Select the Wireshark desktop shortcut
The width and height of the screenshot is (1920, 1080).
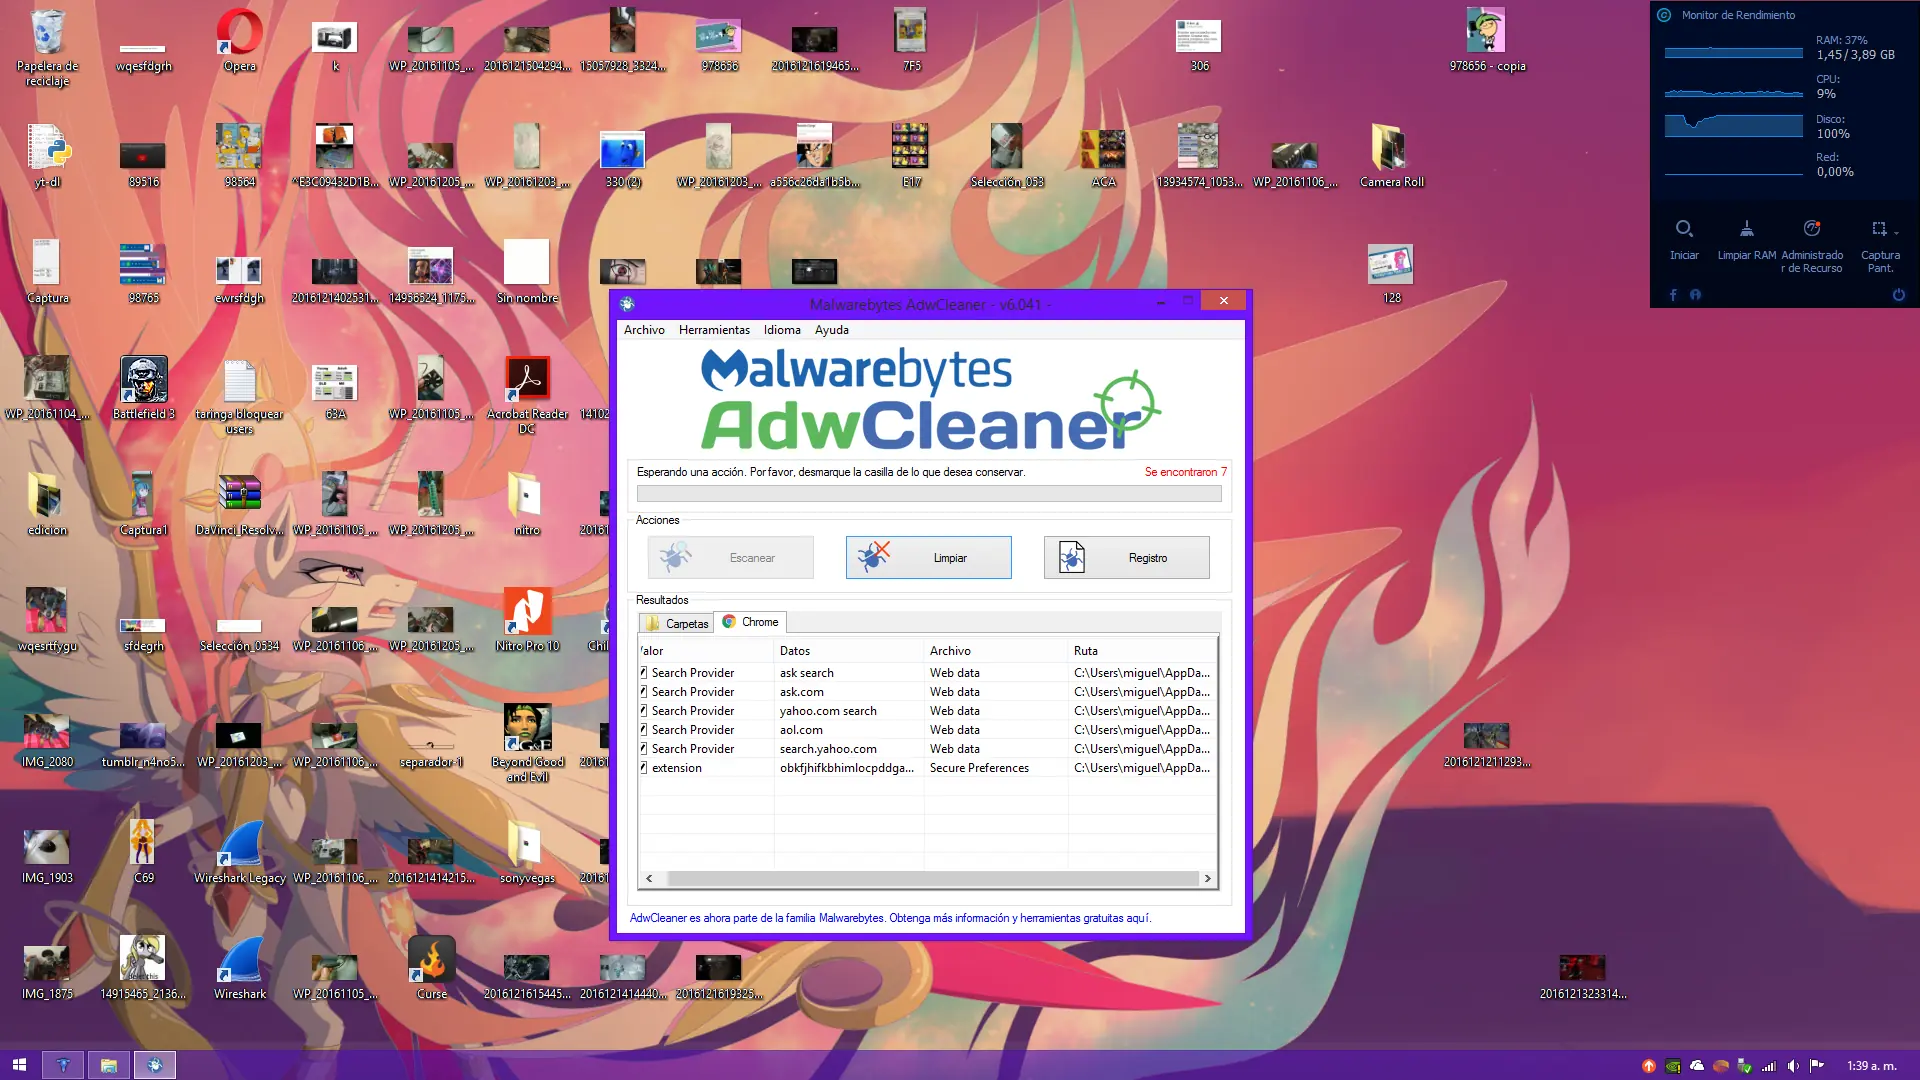[x=239, y=968]
